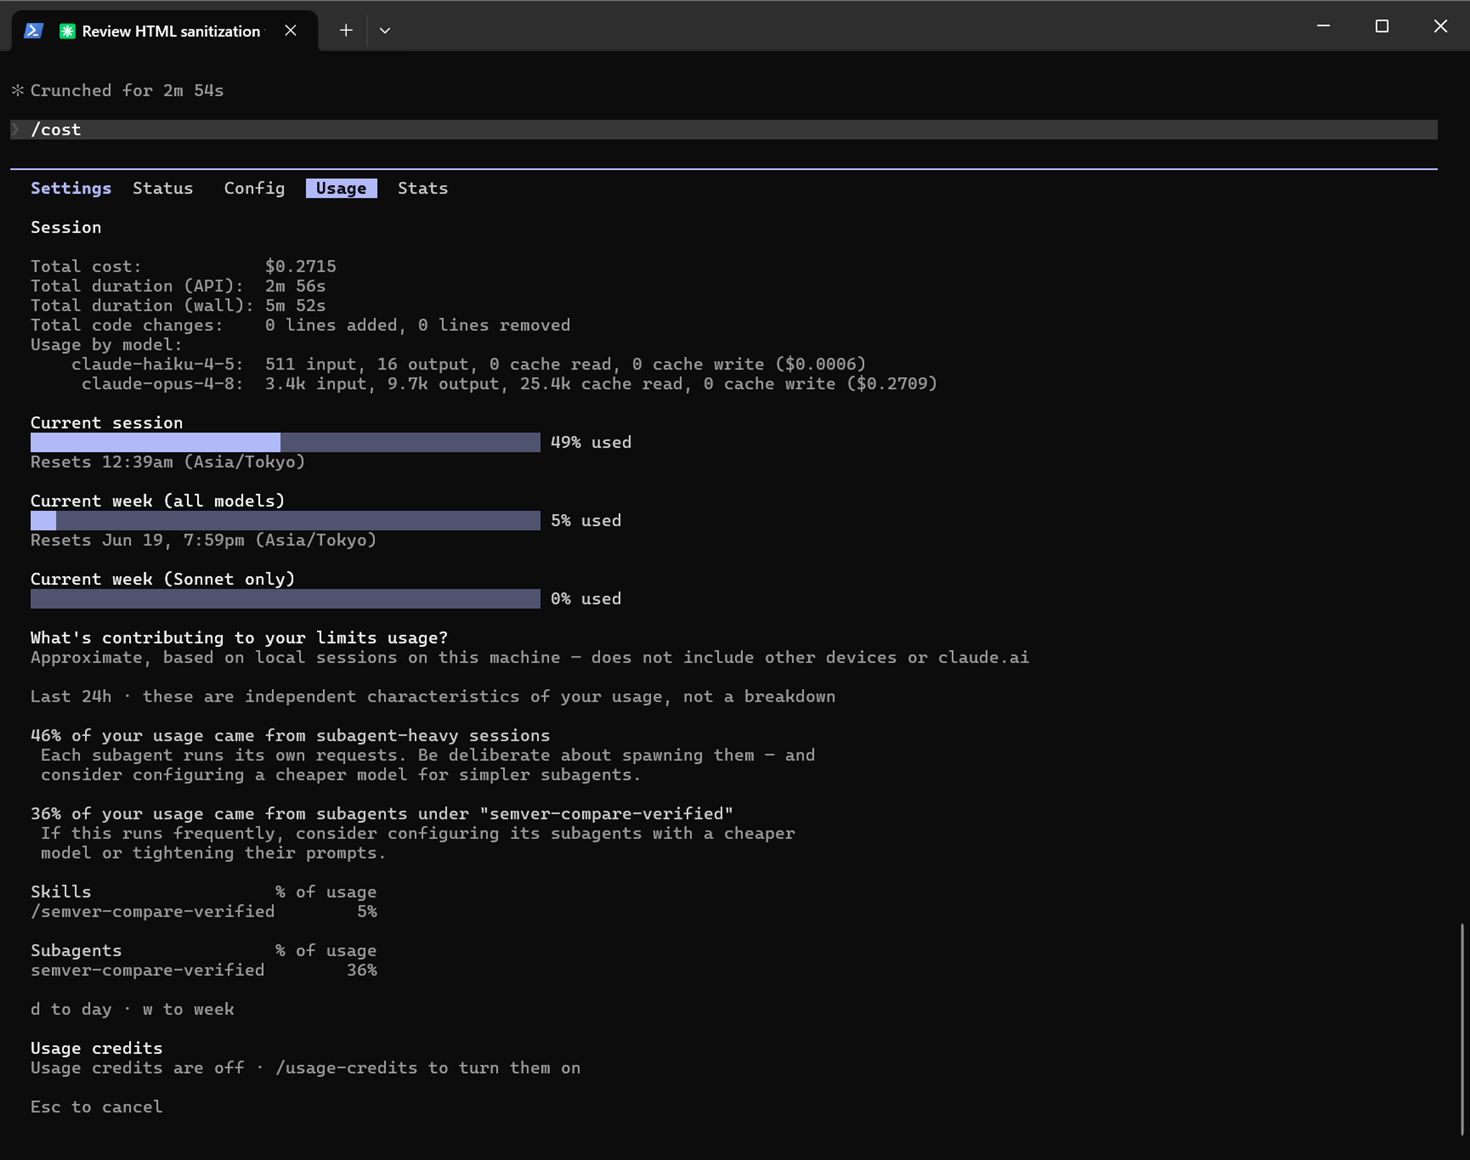Click the 36% usage from subagents line

point(382,814)
